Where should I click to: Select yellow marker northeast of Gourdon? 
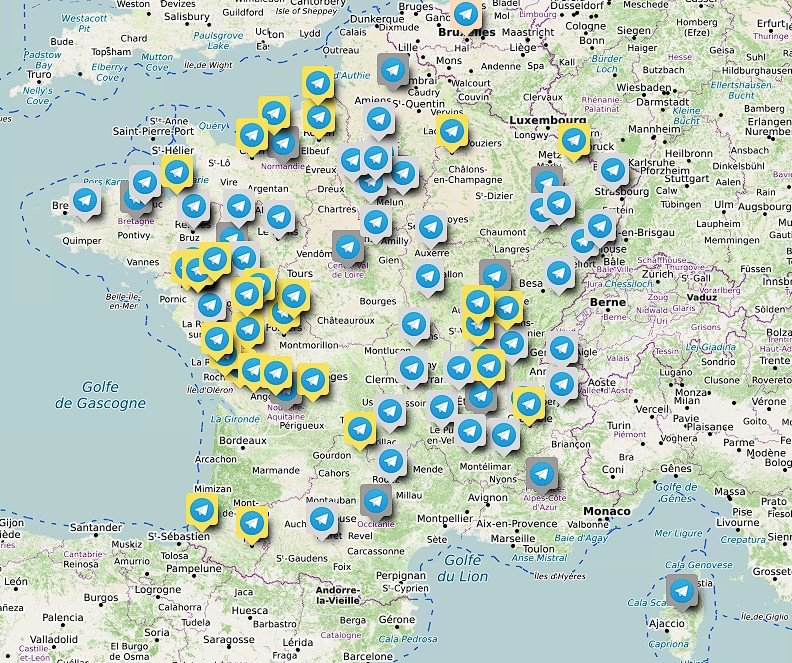pos(360,431)
